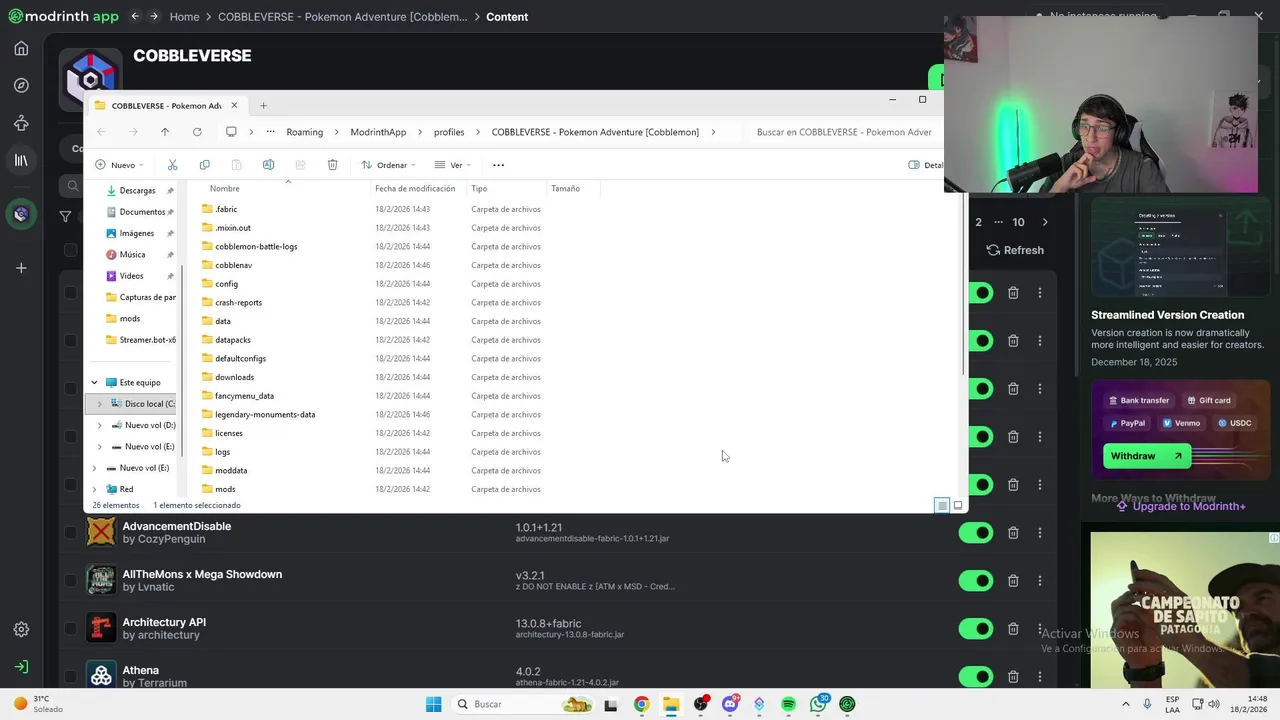Click Home in Modrinth breadcrumb
The width and height of the screenshot is (1280, 720).
coord(184,17)
